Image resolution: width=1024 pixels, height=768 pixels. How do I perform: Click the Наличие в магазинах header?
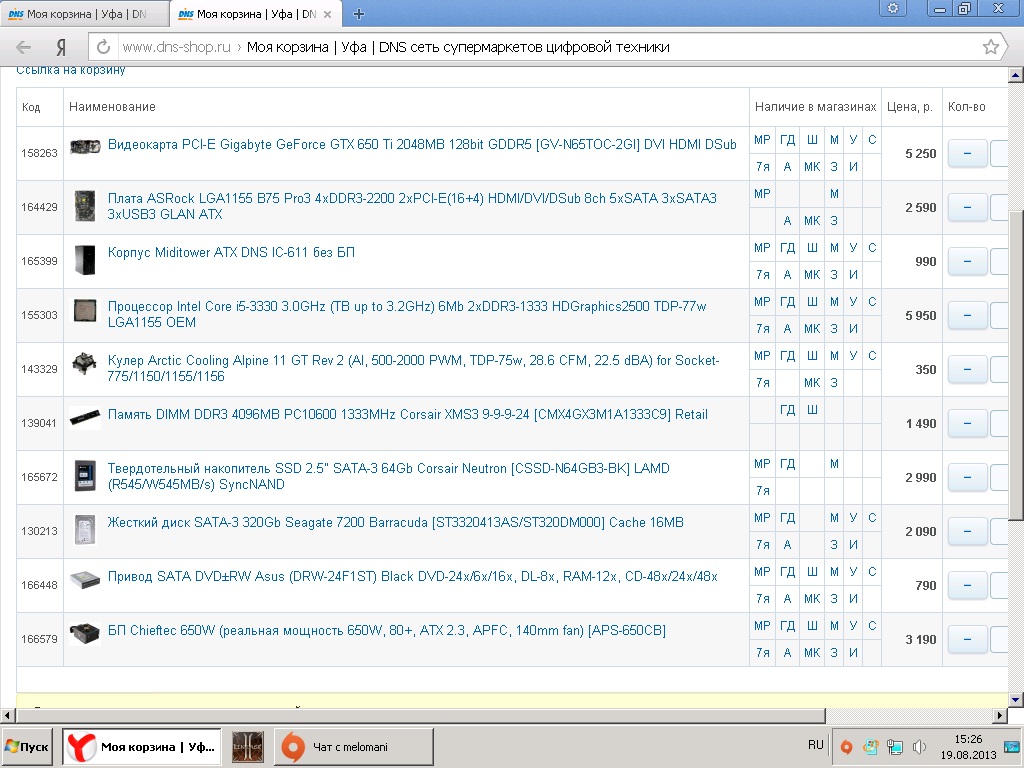[x=815, y=106]
